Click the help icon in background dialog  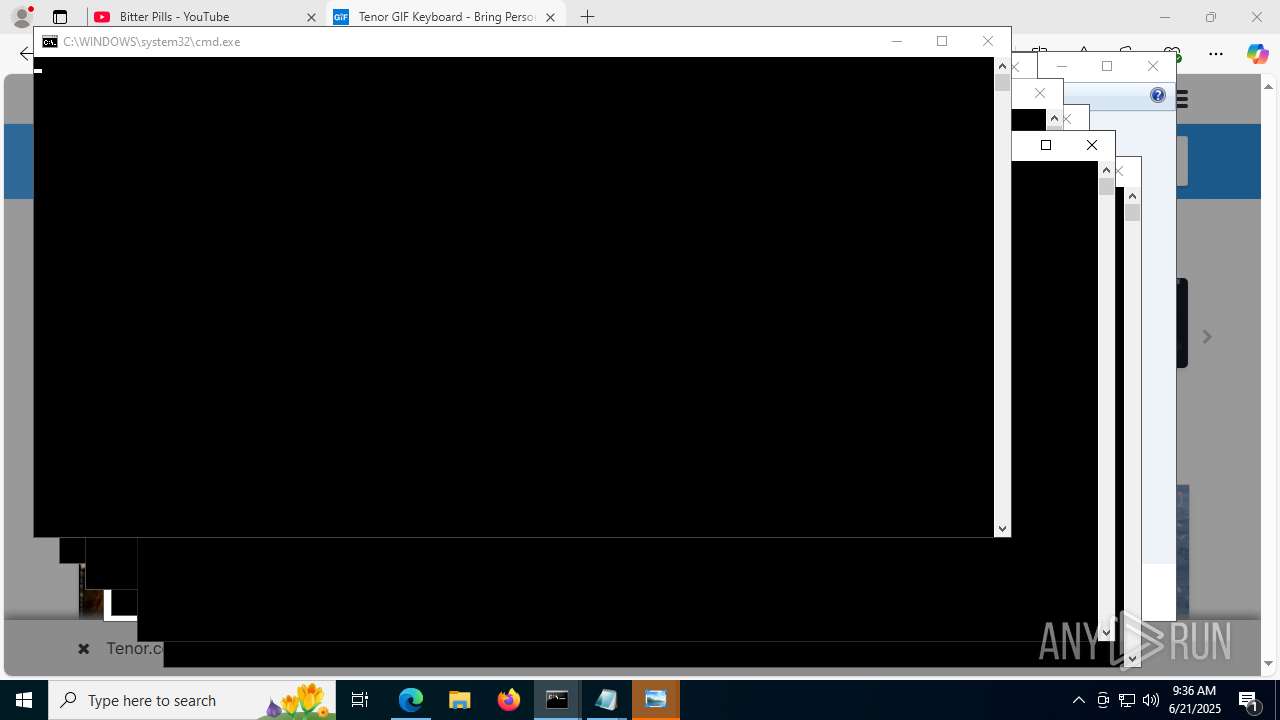coord(1158,96)
